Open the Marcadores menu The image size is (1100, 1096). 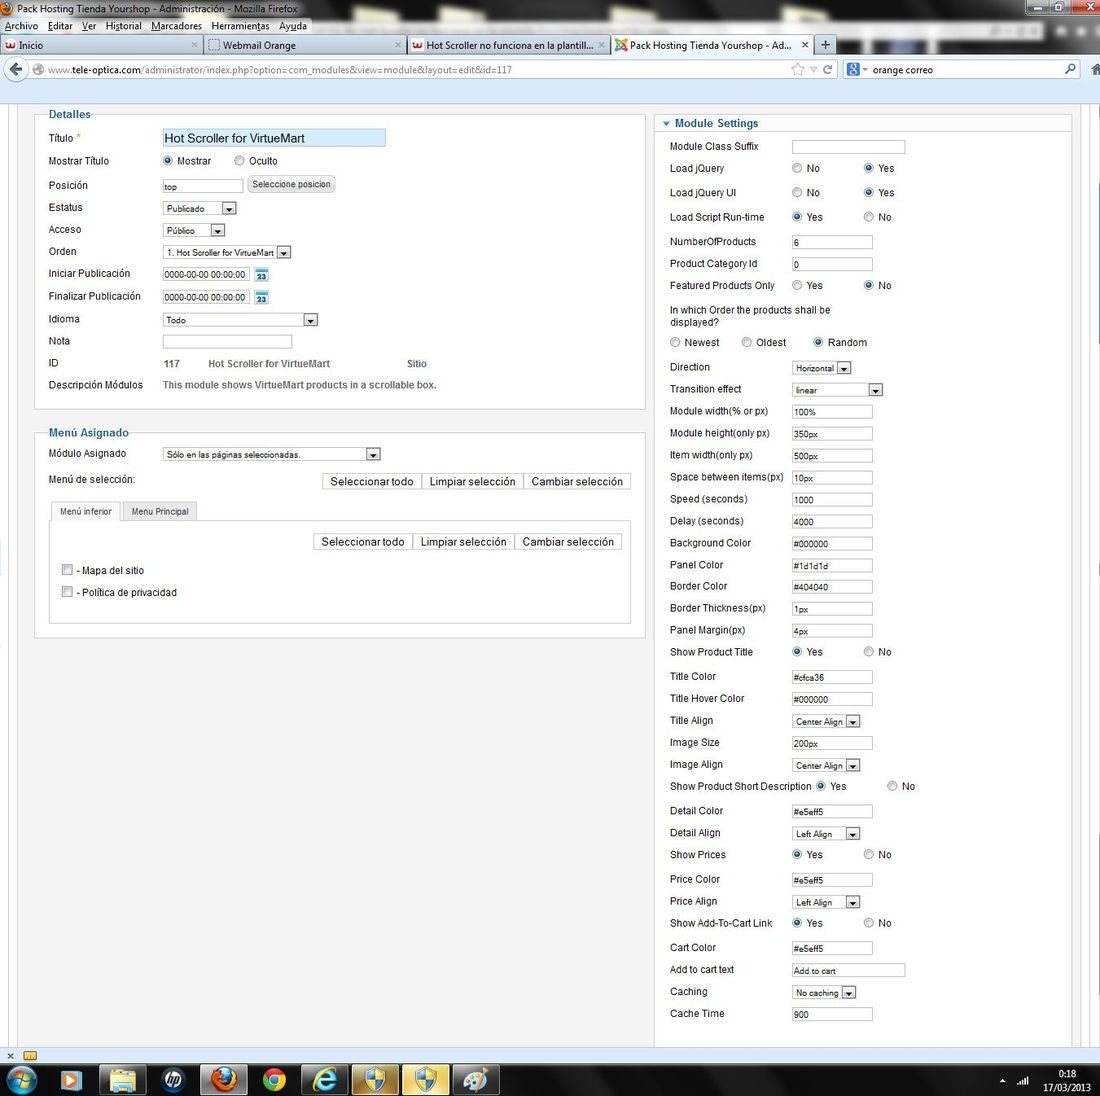(x=176, y=26)
